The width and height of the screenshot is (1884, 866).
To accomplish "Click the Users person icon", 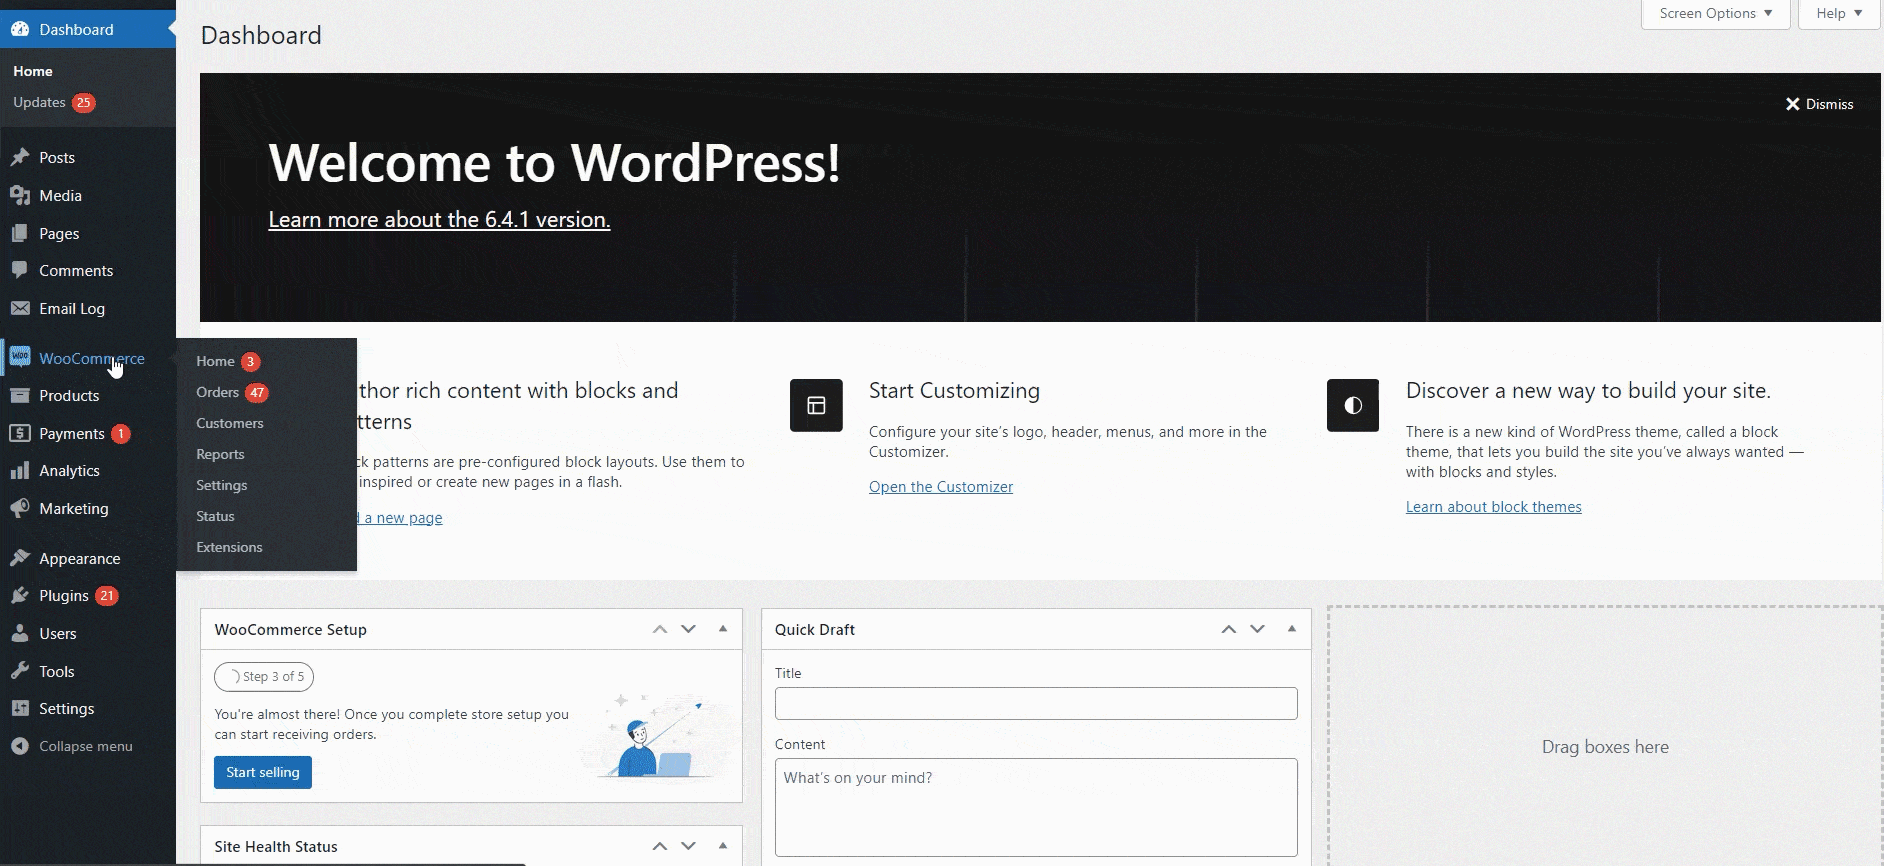I will [20, 633].
